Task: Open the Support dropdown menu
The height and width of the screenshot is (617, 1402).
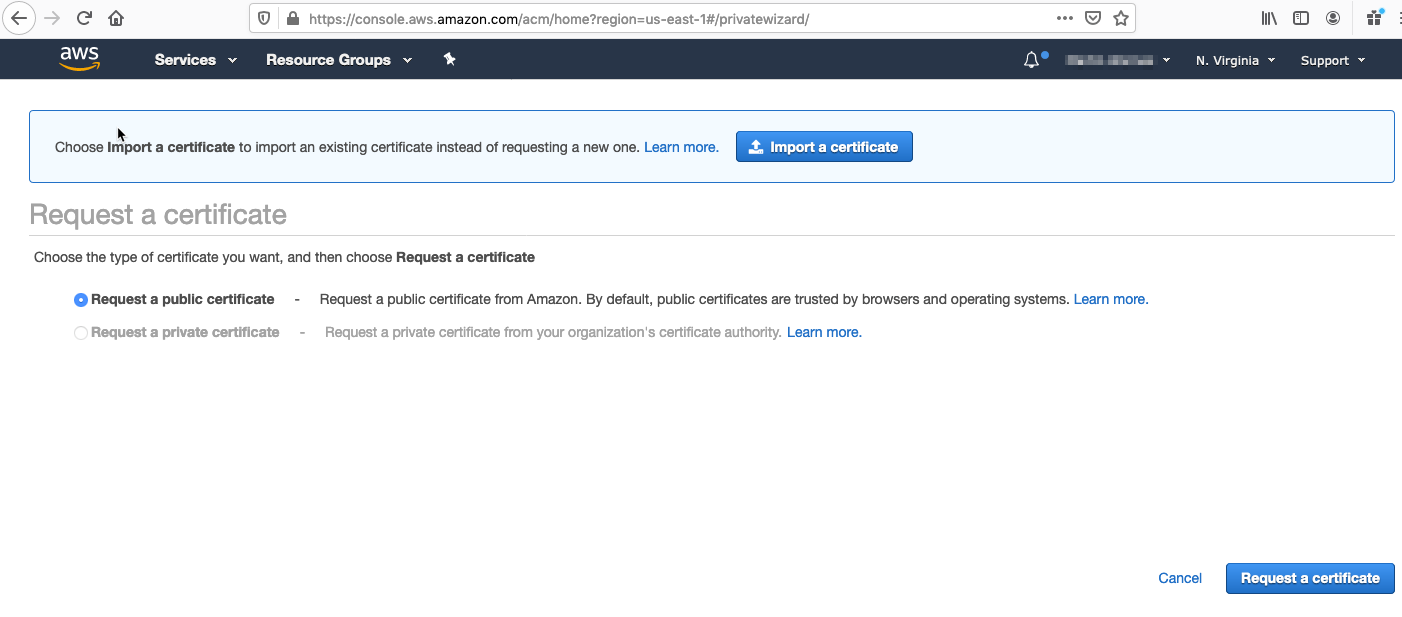Action: [1332, 60]
